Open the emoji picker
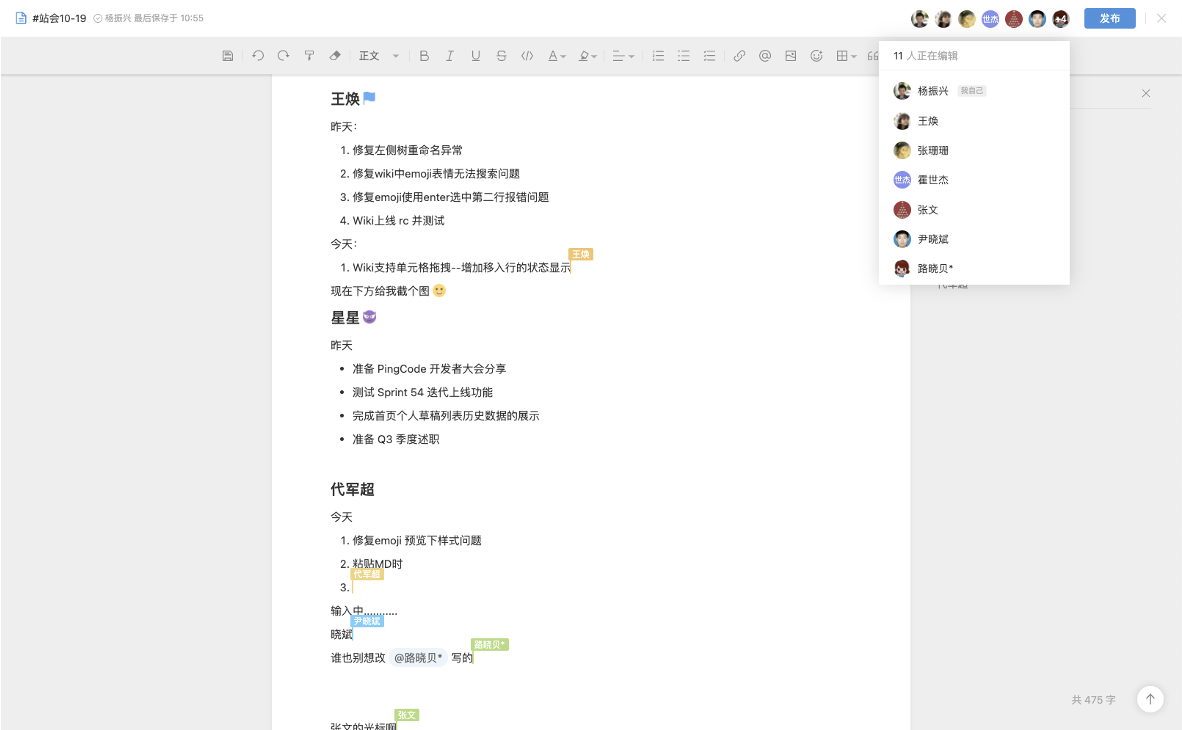 coord(817,56)
